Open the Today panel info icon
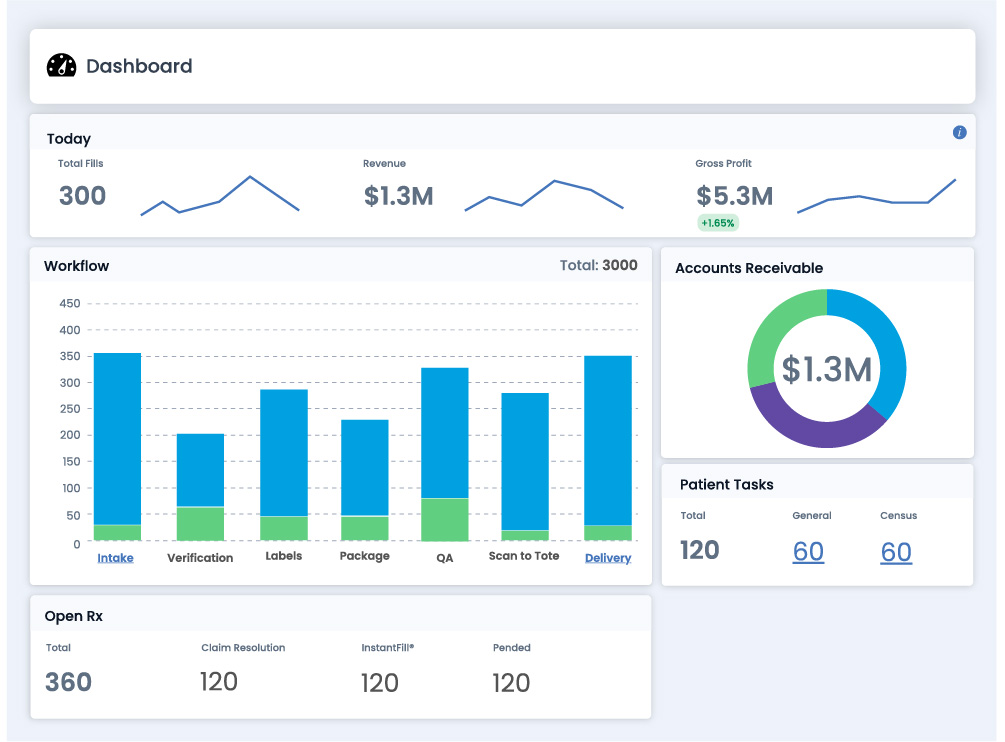The image size is (1005, 742). [x=959, y=132]
